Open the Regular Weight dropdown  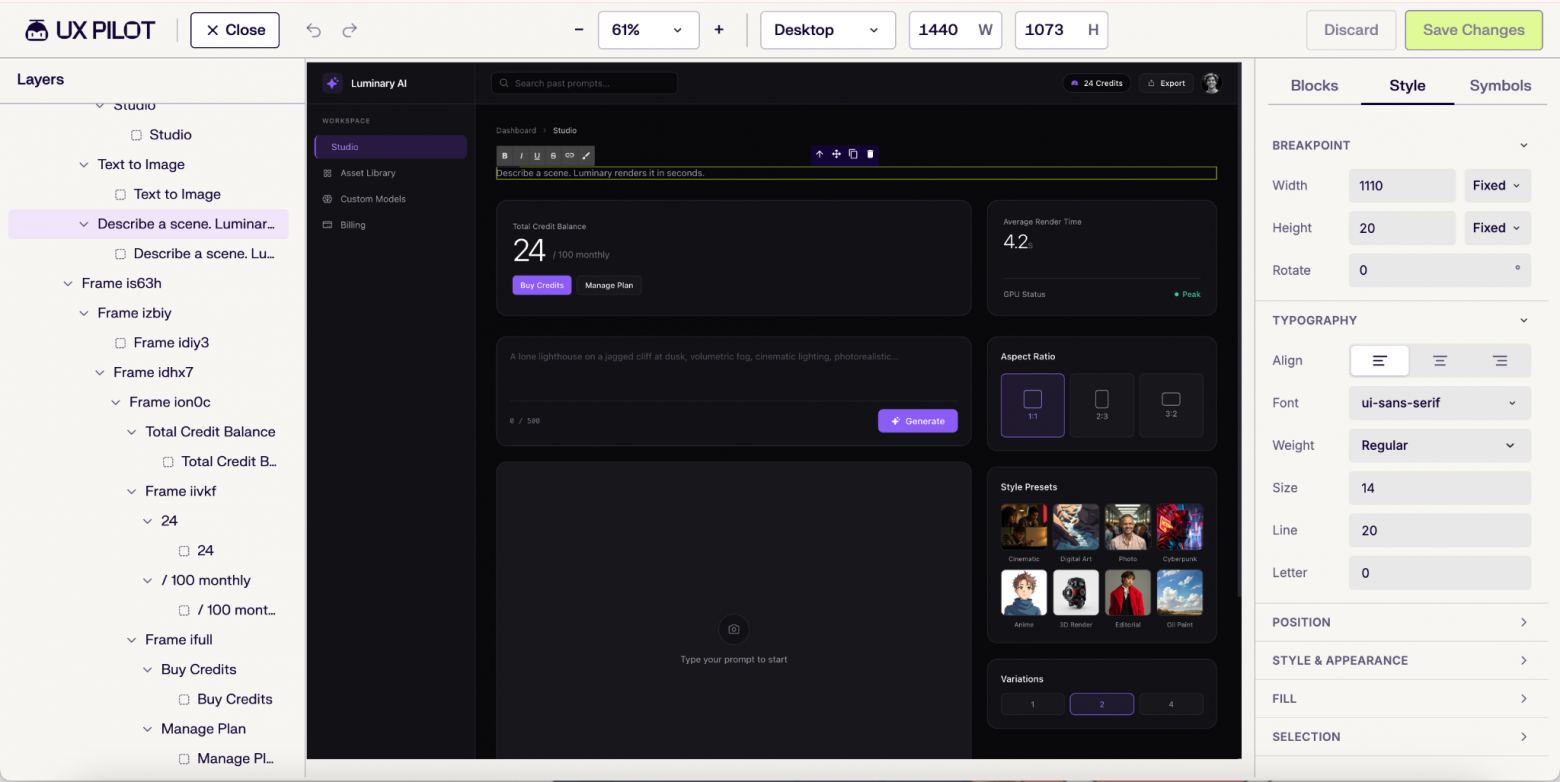(1440, 446)
